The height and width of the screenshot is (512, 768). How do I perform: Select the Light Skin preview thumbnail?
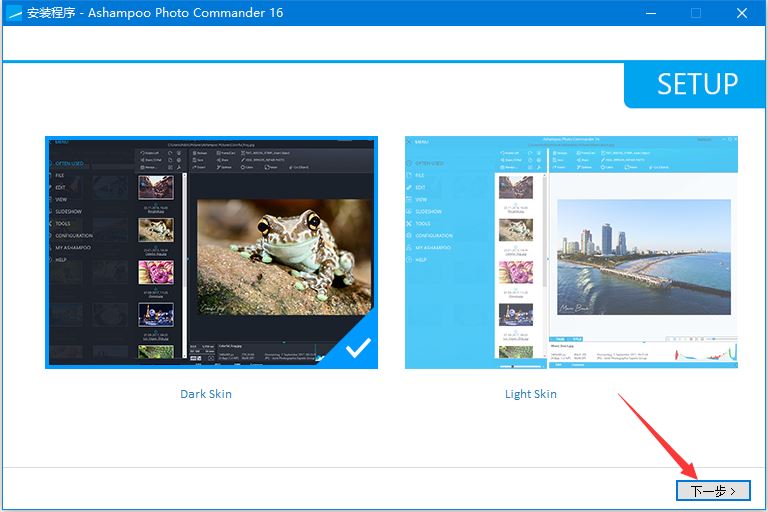click(x=571, y=252)
